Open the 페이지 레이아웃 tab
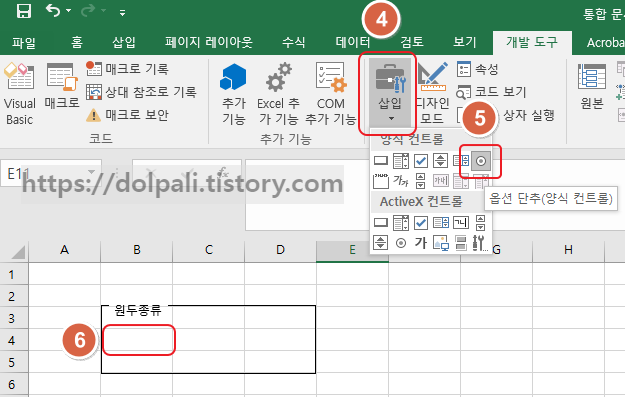This screenshot has width=625, height=397. point(209,42)
